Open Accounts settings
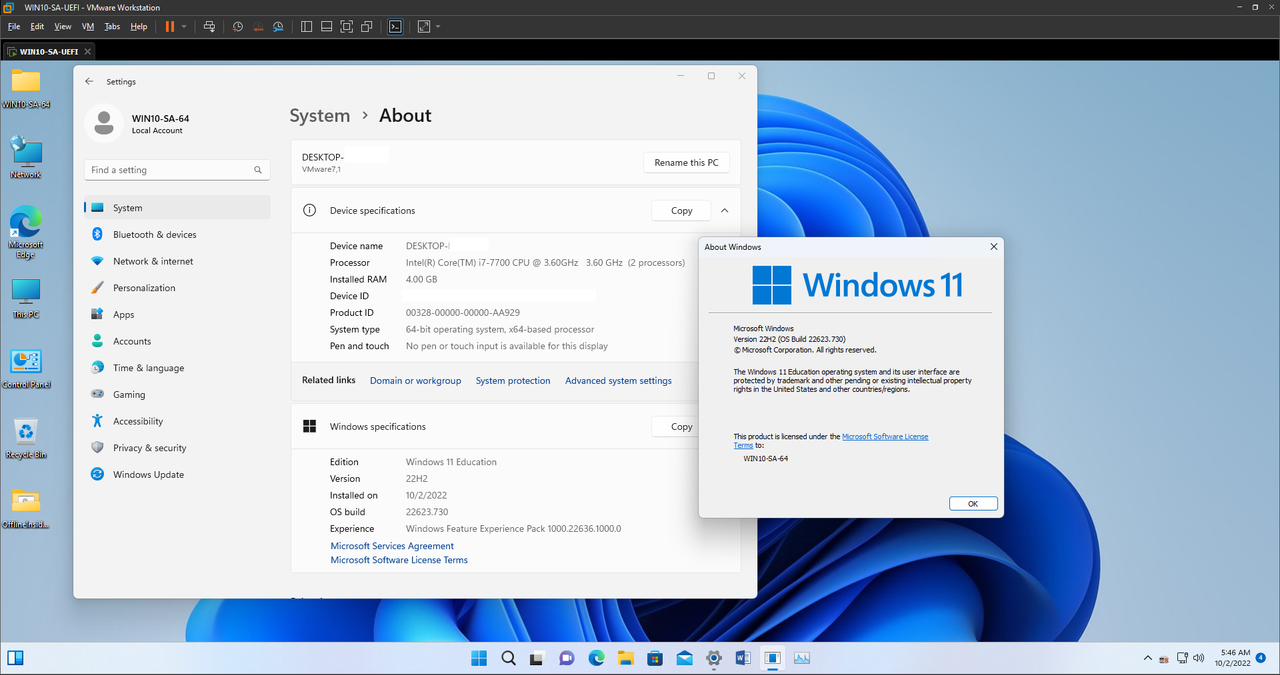This screenshot has height=675, width=1280. click(177, 341)
